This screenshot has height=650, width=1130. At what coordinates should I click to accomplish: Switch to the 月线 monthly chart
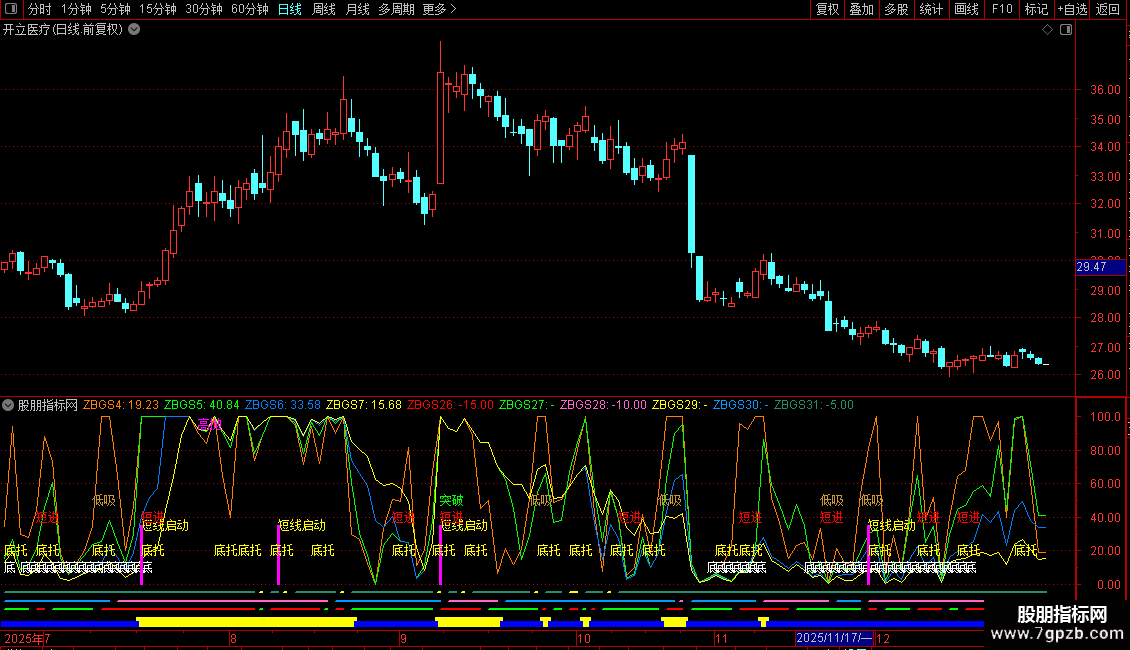coord(357,9)
